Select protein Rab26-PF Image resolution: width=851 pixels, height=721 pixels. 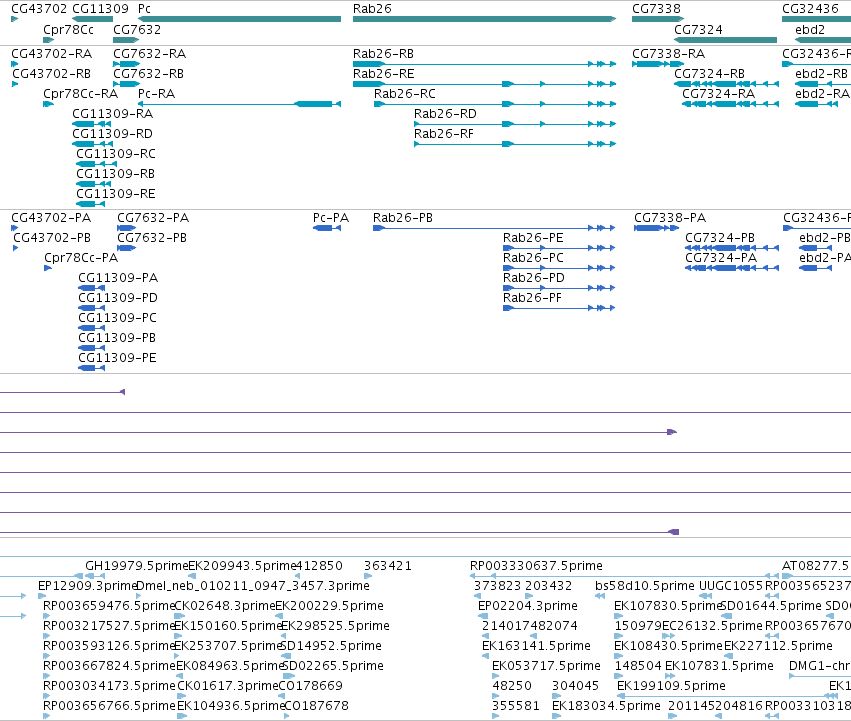(x=559, y=308)
